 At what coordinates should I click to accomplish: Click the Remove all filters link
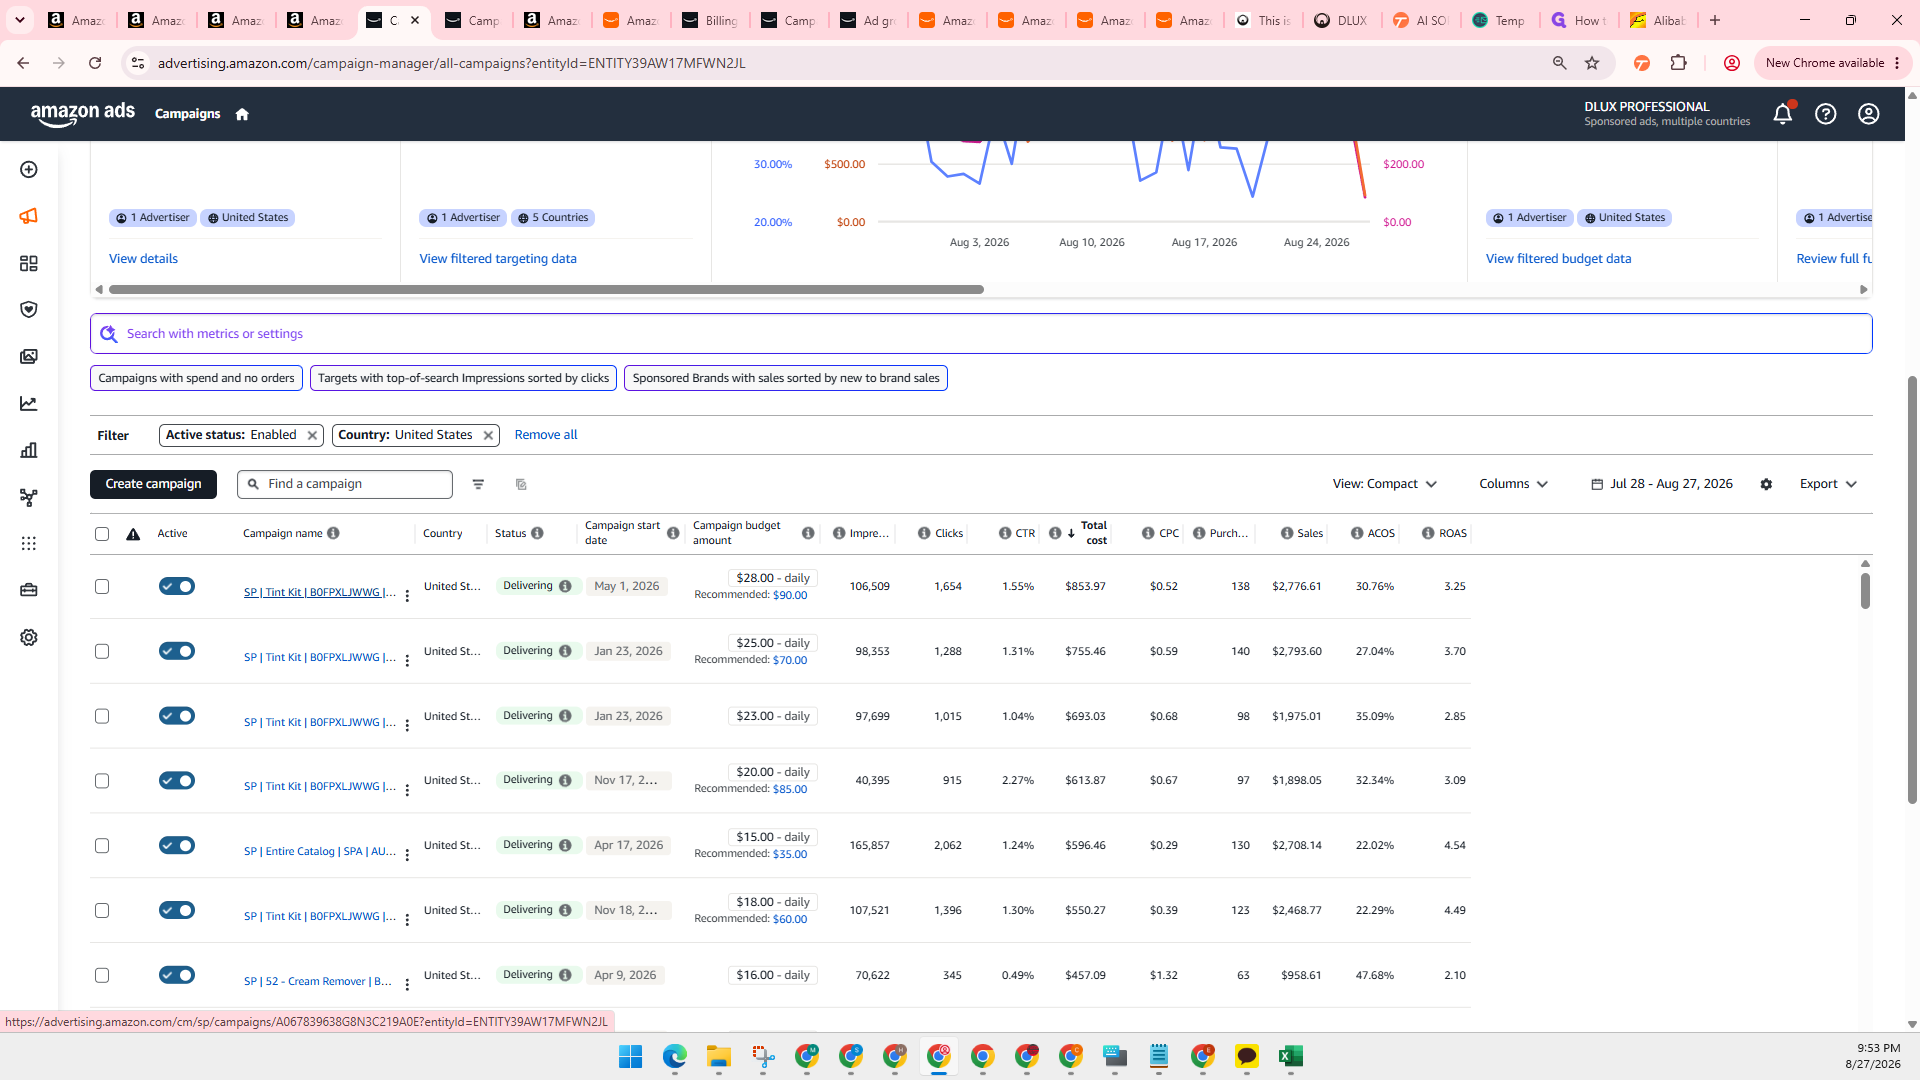(x=546, y=435)
